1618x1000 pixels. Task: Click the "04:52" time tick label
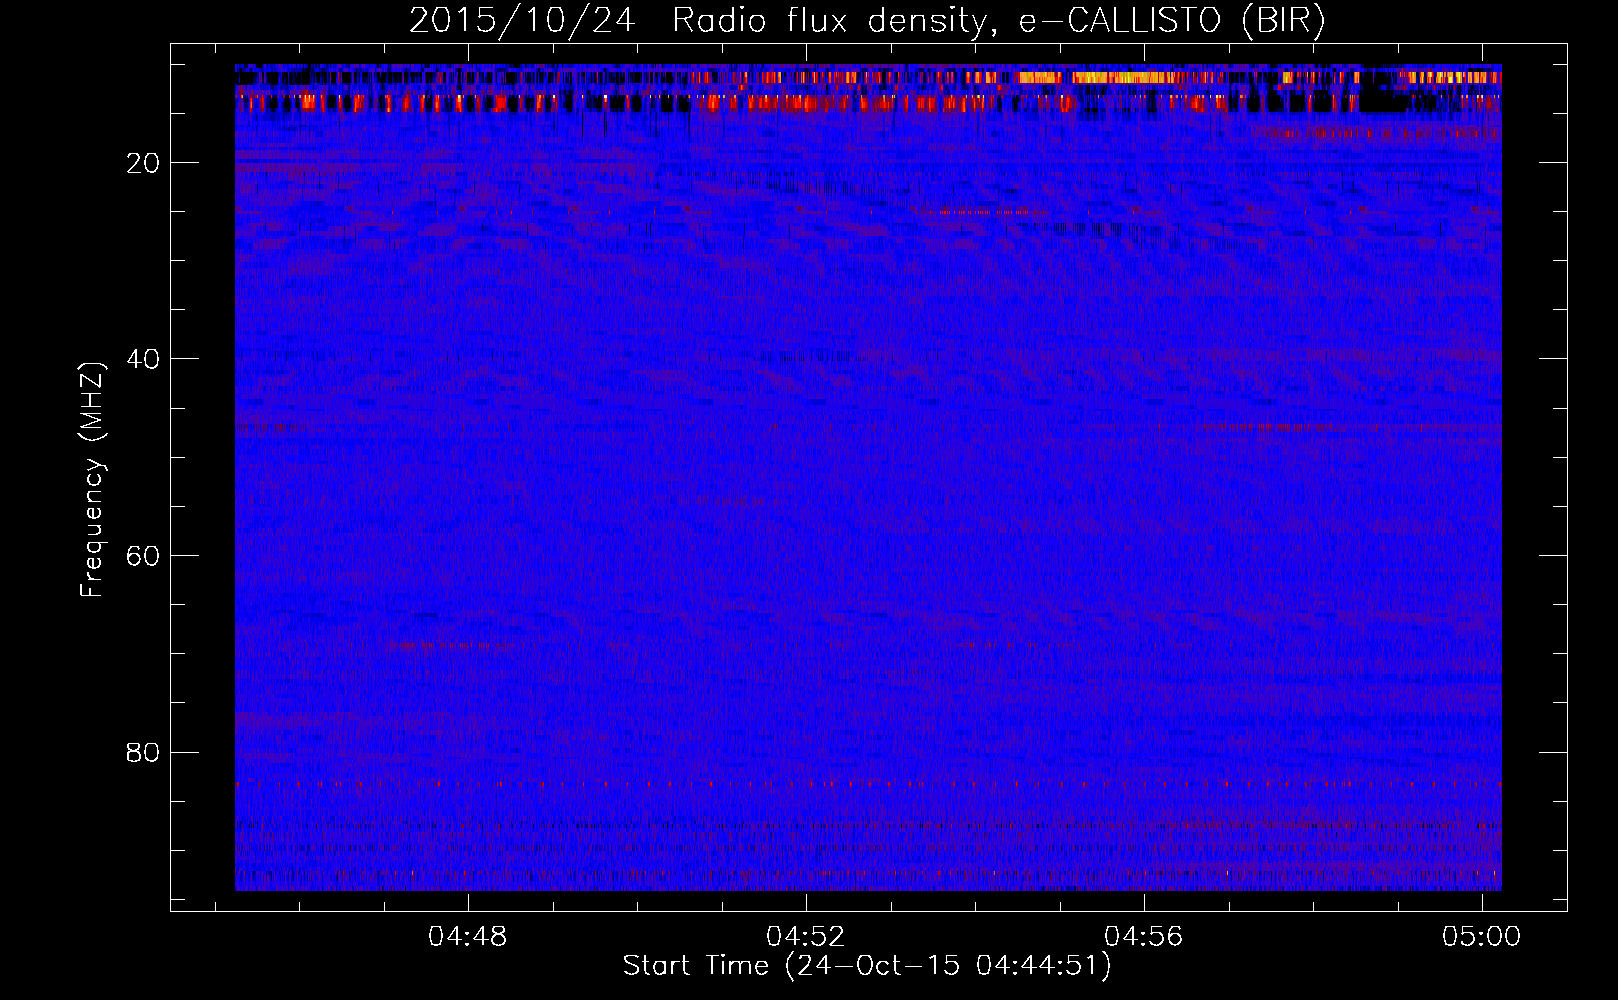click(x=805, y=937)
